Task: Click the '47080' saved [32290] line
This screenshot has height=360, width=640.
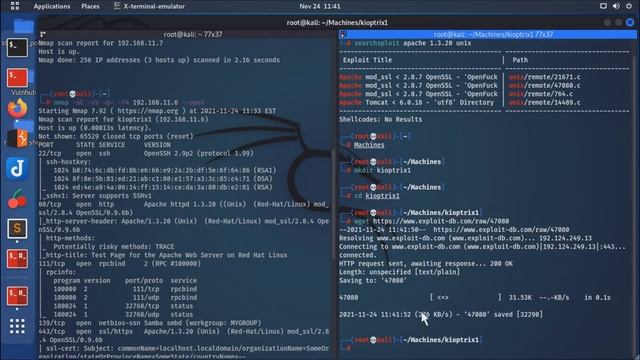Action: 441,314
